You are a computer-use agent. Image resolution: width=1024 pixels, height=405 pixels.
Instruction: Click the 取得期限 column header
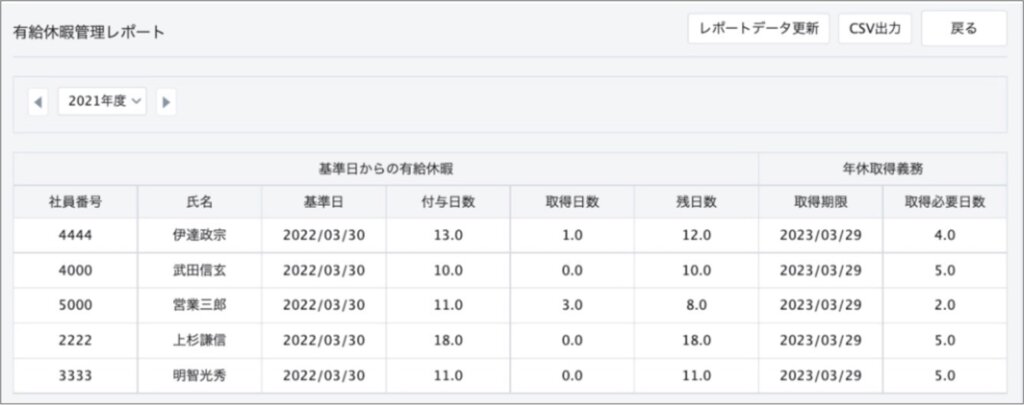coord(820,201)
